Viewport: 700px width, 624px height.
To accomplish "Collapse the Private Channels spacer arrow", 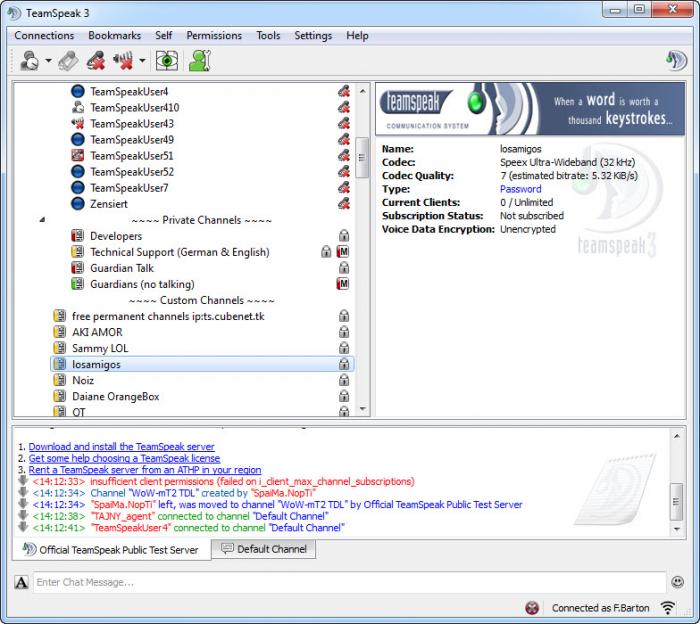I will pyautogui.click(x=42, y=220).
